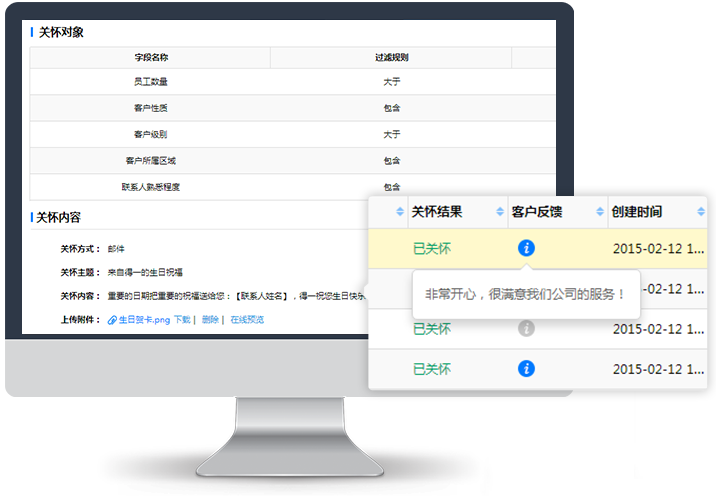Screen dimensions: 716x496
Task: Select the 客户级别 table row
Action: 150,134
